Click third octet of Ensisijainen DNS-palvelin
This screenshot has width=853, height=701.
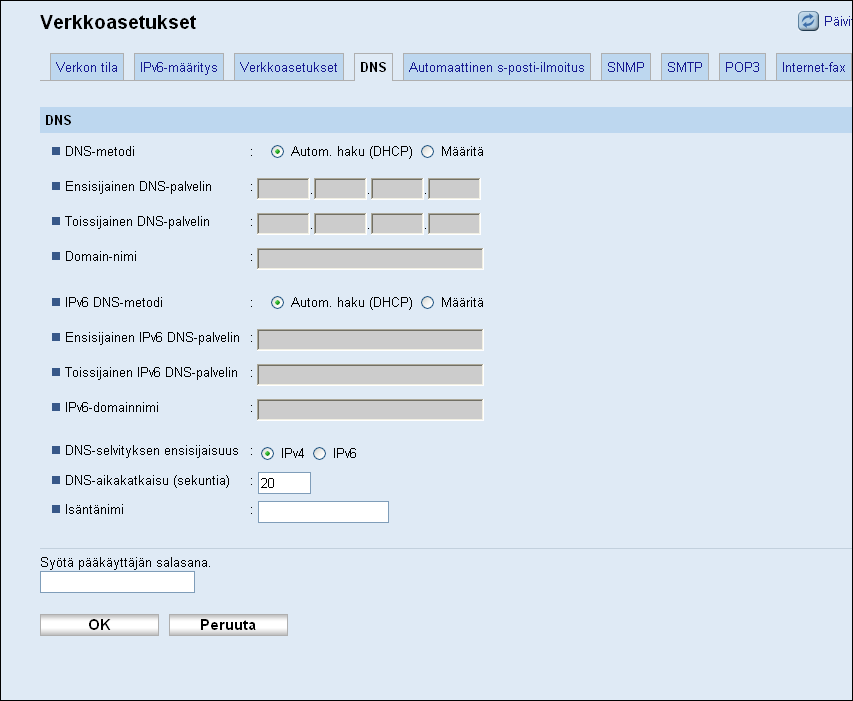(x=397, y=189)
